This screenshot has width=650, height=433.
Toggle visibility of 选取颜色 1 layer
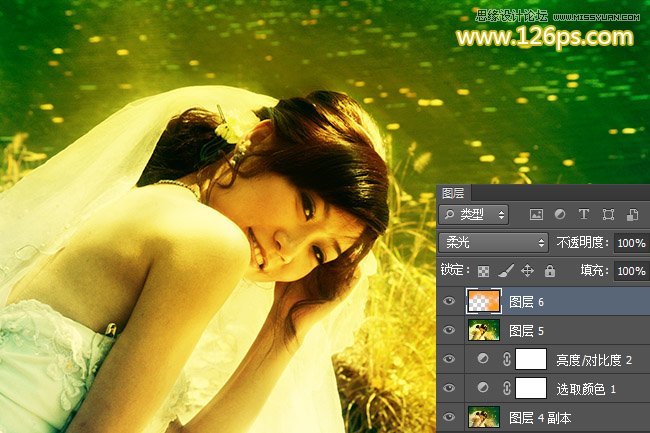449,388
